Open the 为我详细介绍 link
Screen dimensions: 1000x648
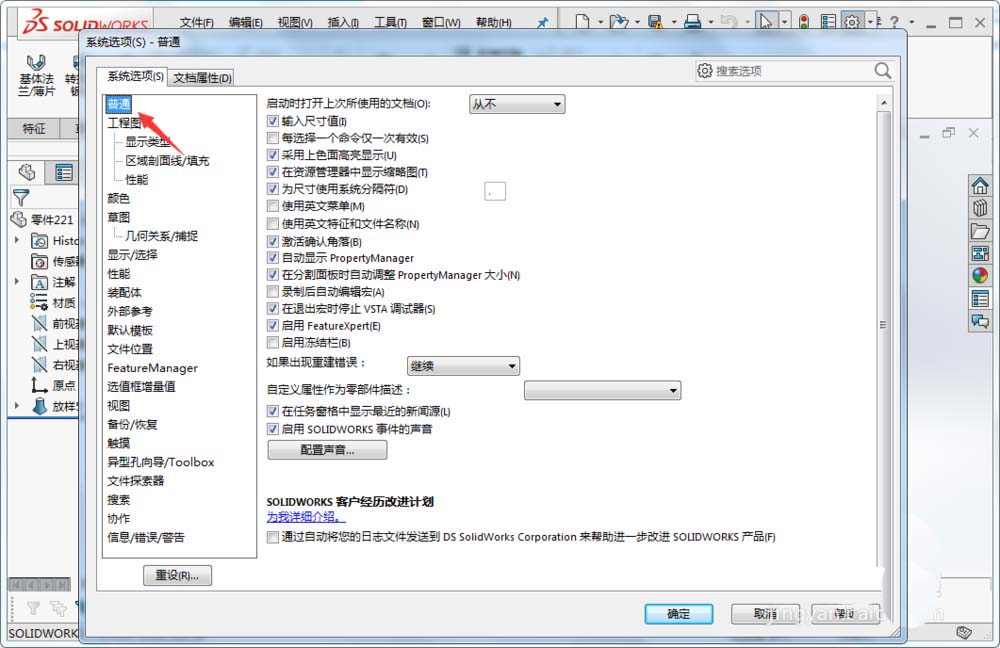point(305,517)
